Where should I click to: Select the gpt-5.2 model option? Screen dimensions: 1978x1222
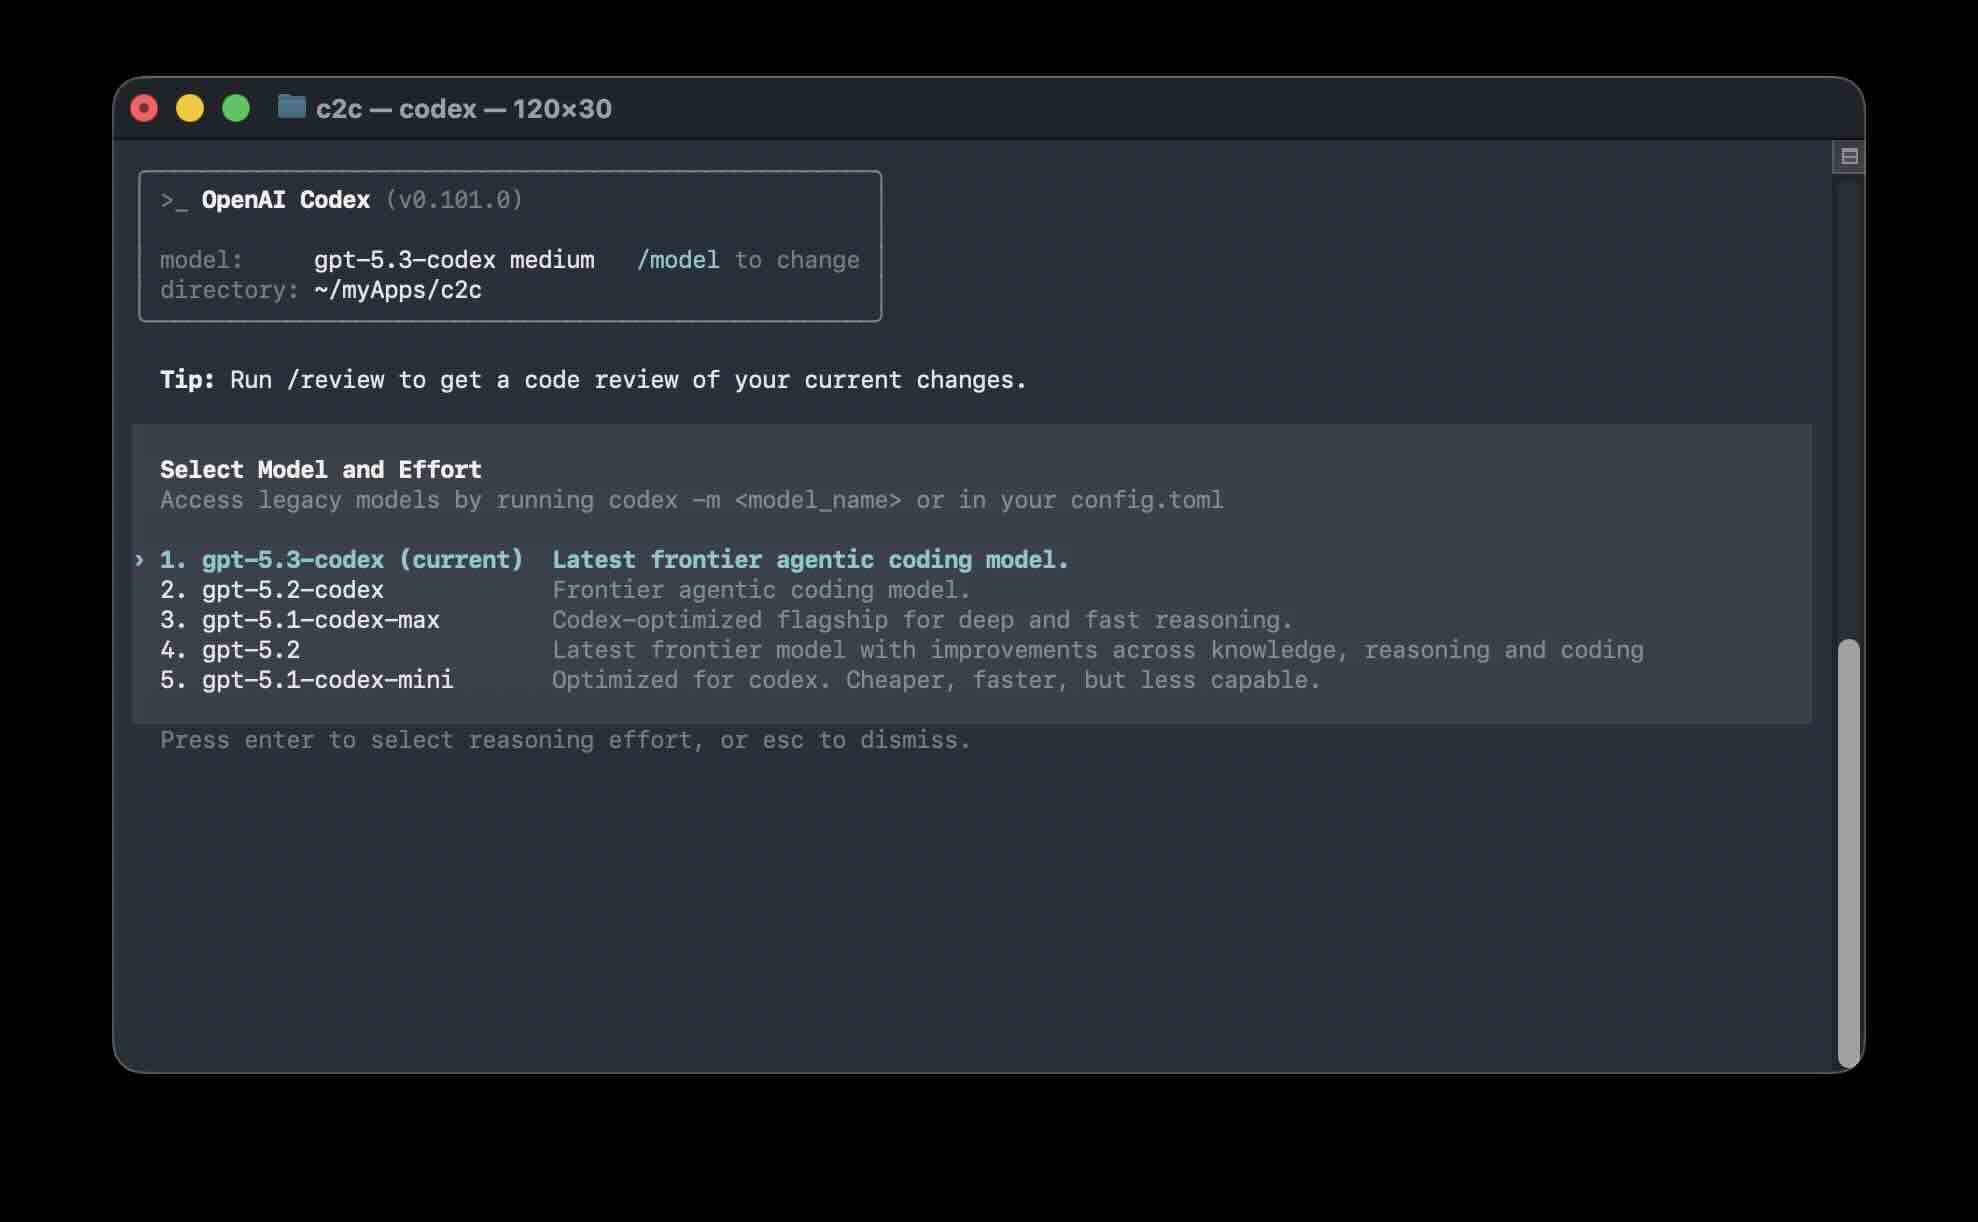click(x=230, y=650)
